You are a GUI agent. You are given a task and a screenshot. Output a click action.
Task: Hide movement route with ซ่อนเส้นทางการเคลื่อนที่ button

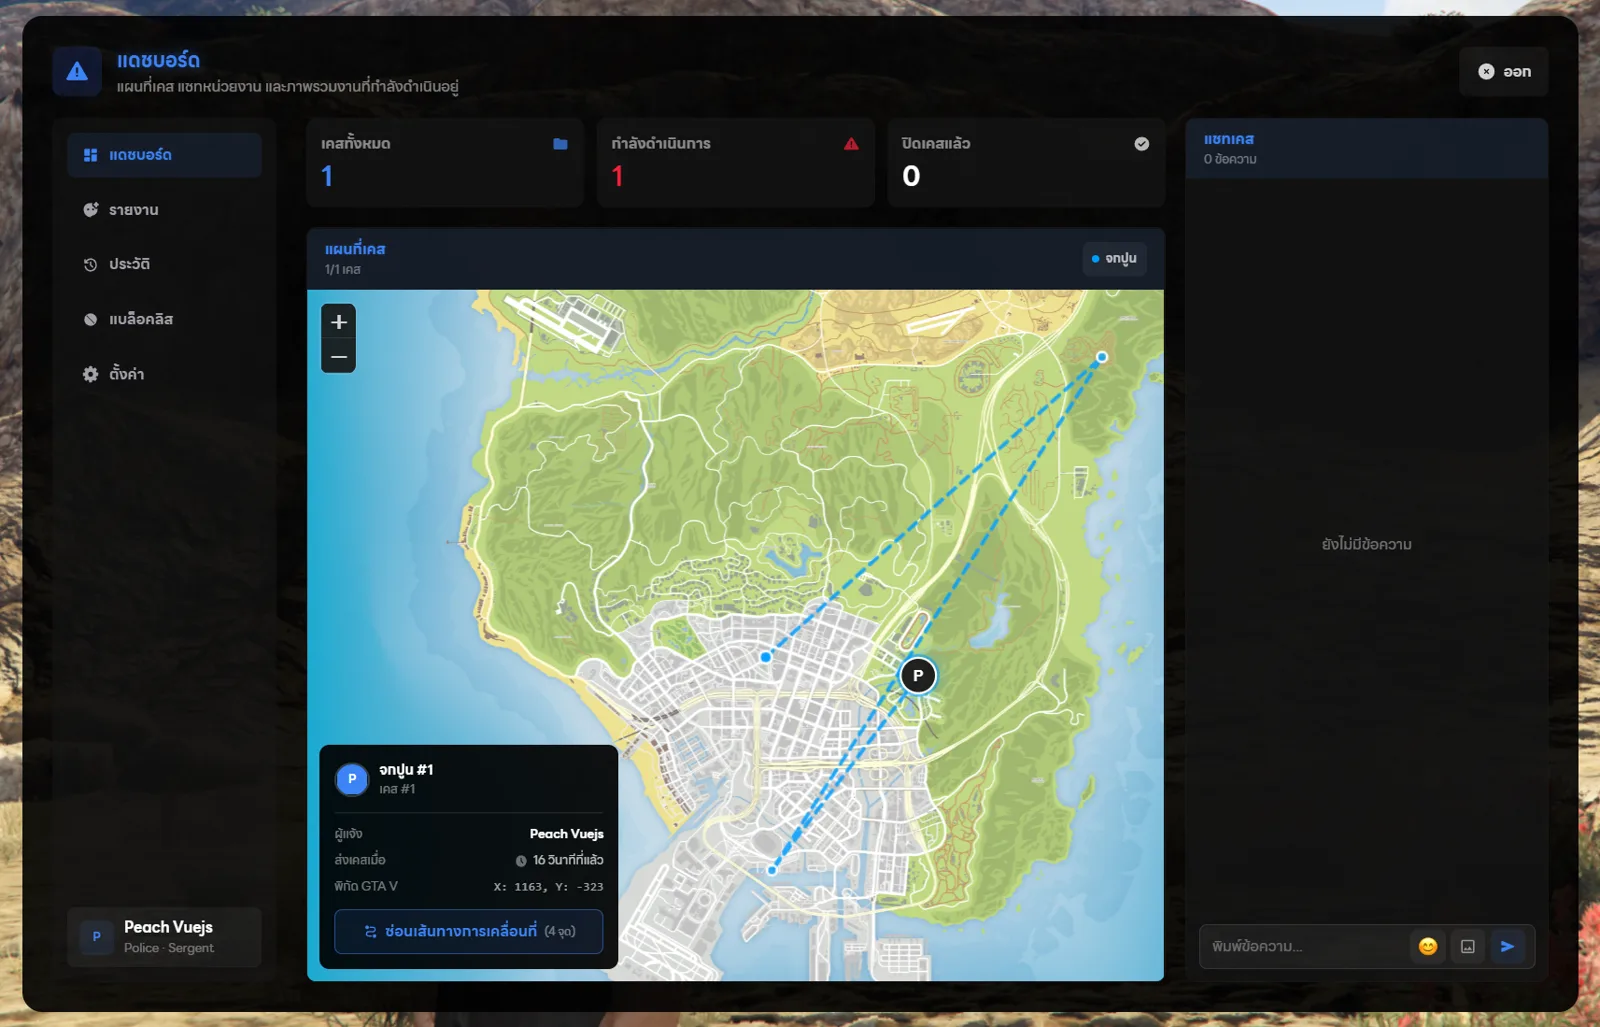(x=468, y=931)
